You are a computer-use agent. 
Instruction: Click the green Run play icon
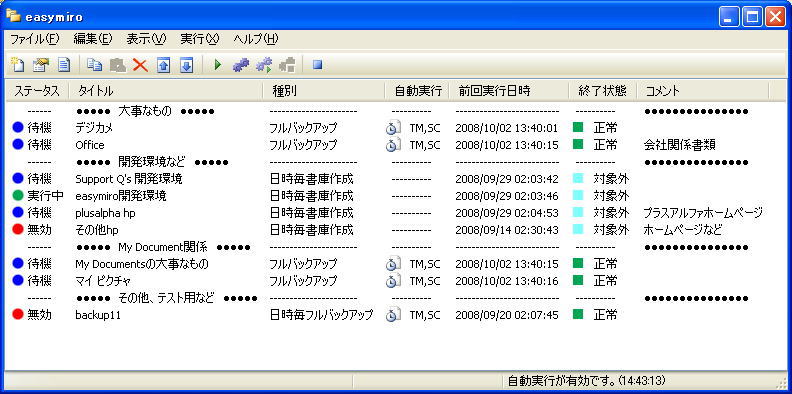(x=218, y=65)
